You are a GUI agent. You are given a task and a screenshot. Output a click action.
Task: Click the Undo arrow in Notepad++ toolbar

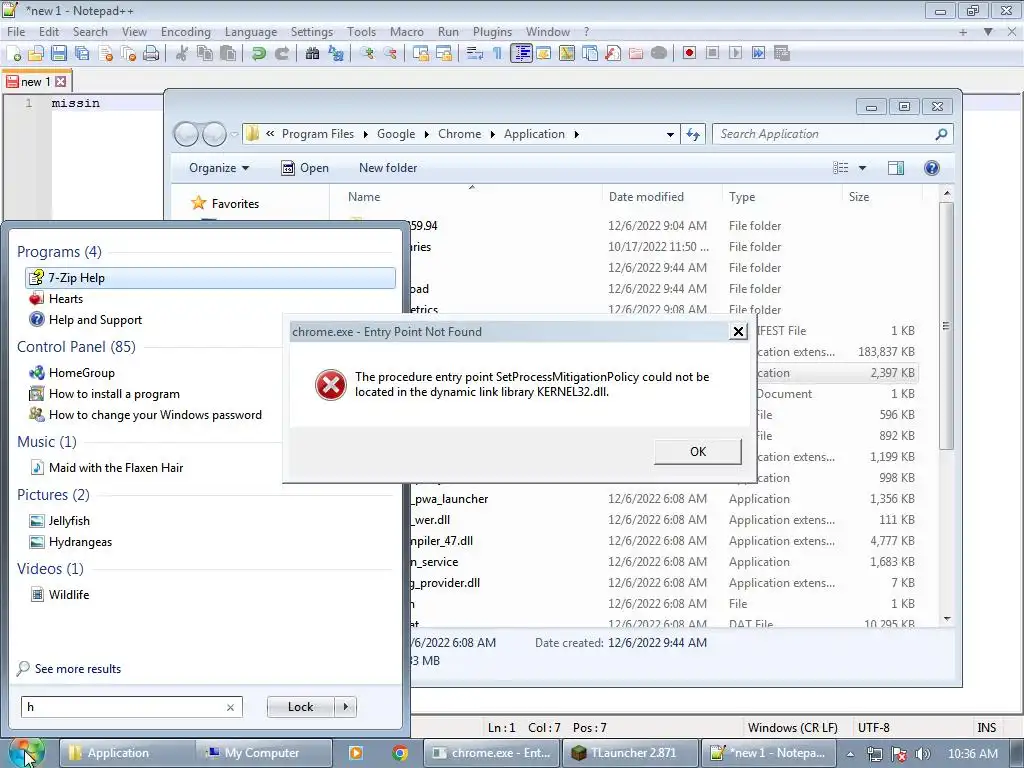pyautogui.click(x=259, y=54)
